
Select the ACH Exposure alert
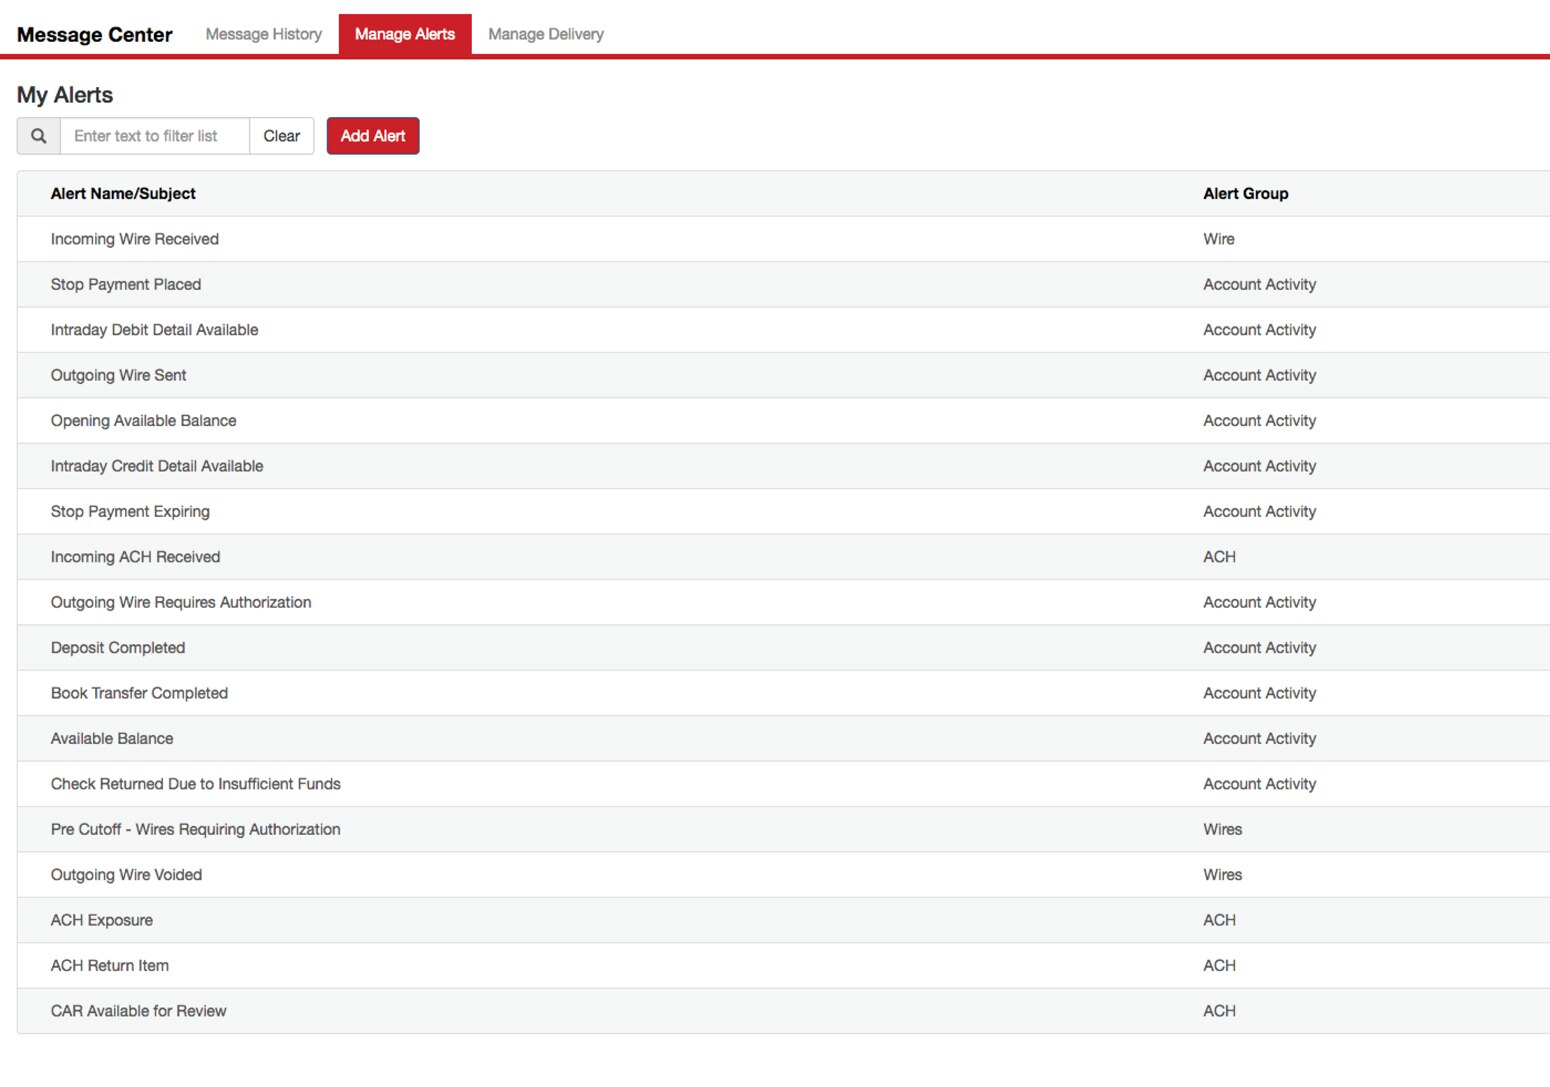point(101,920)
